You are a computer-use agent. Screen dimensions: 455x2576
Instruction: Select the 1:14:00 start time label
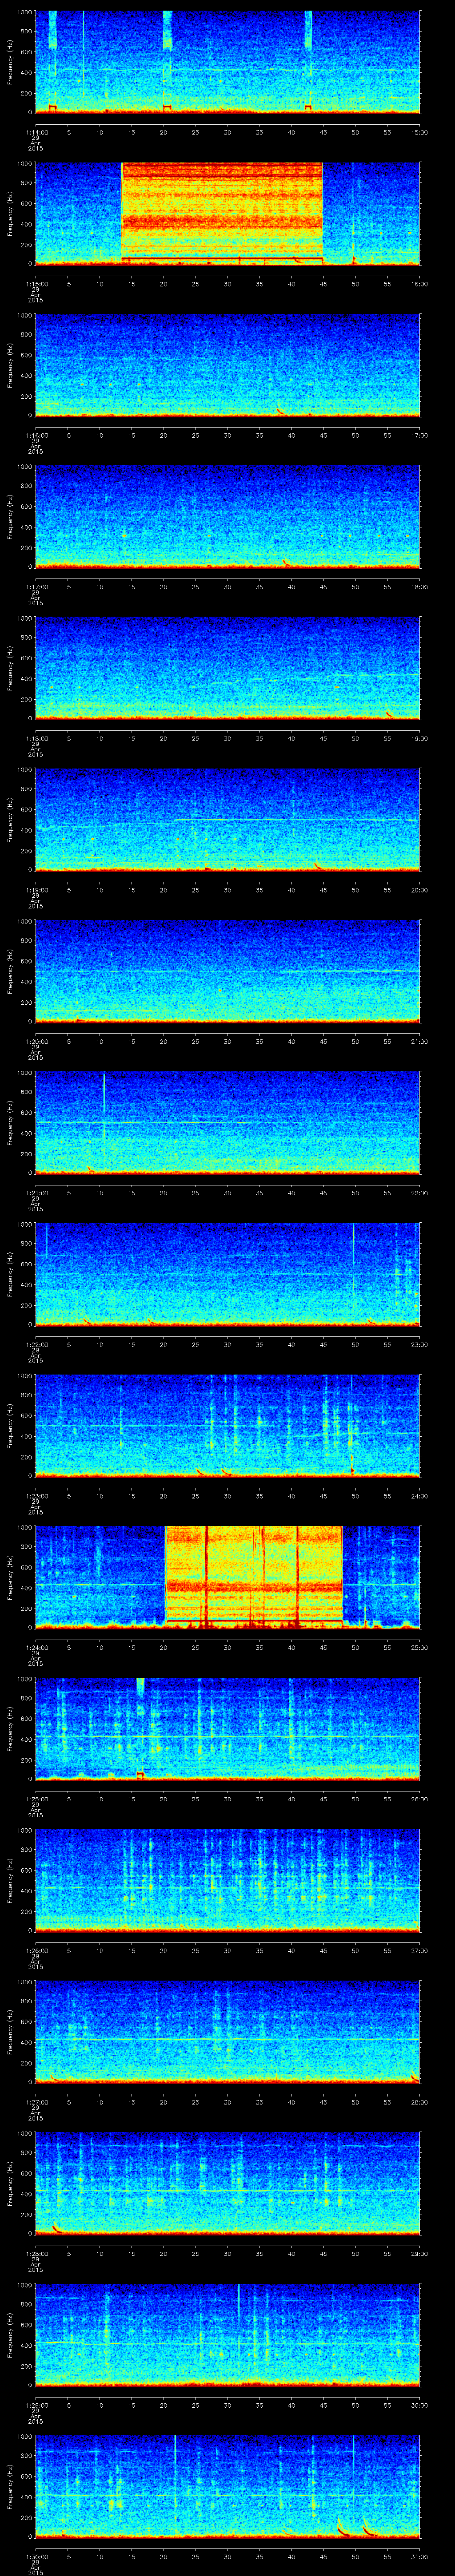point(36,132)
